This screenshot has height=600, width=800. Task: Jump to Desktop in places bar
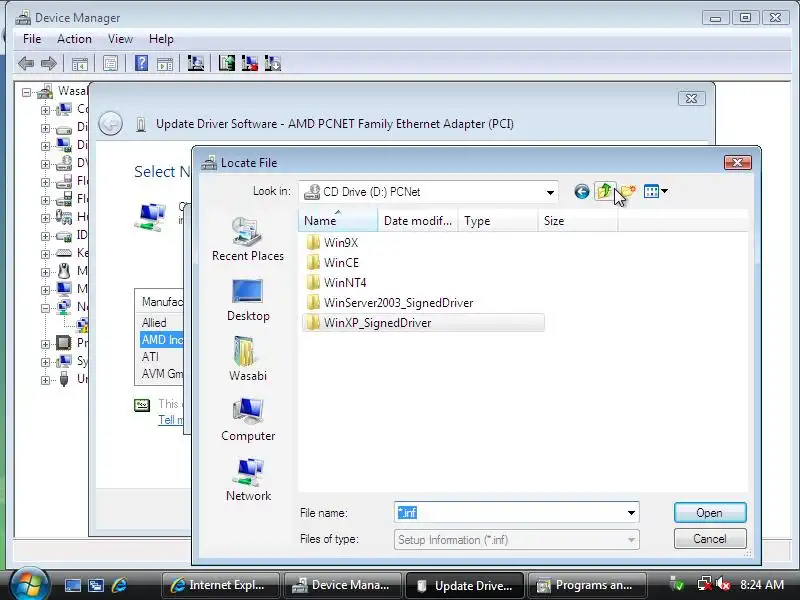click(248, 300)
